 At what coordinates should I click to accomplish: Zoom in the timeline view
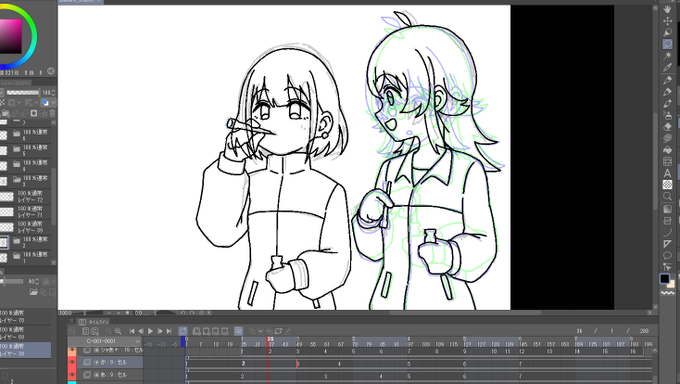pos(118,331)
